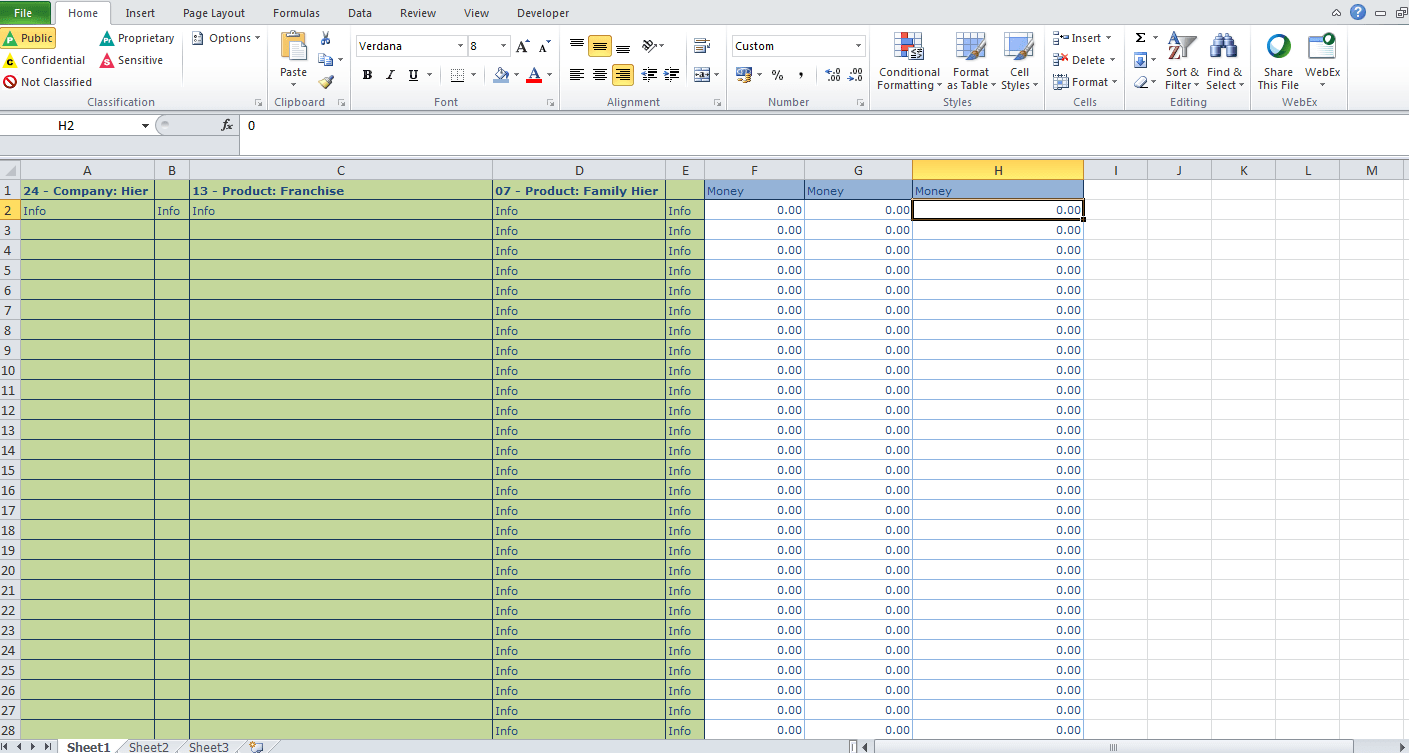Toggle Align Text Right
1409x753 pixels.
pyautogui.click(x=623, y=75)
